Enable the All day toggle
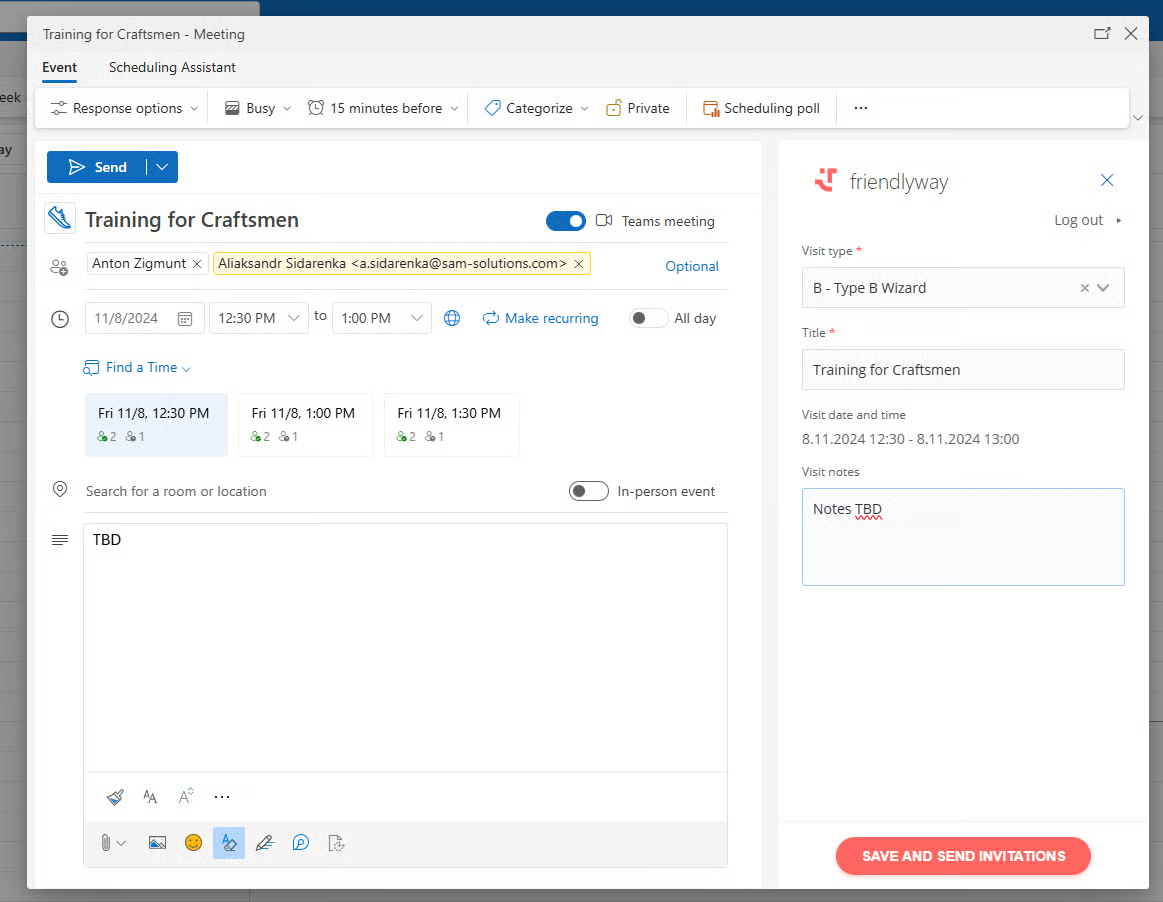 click(648, 318)
